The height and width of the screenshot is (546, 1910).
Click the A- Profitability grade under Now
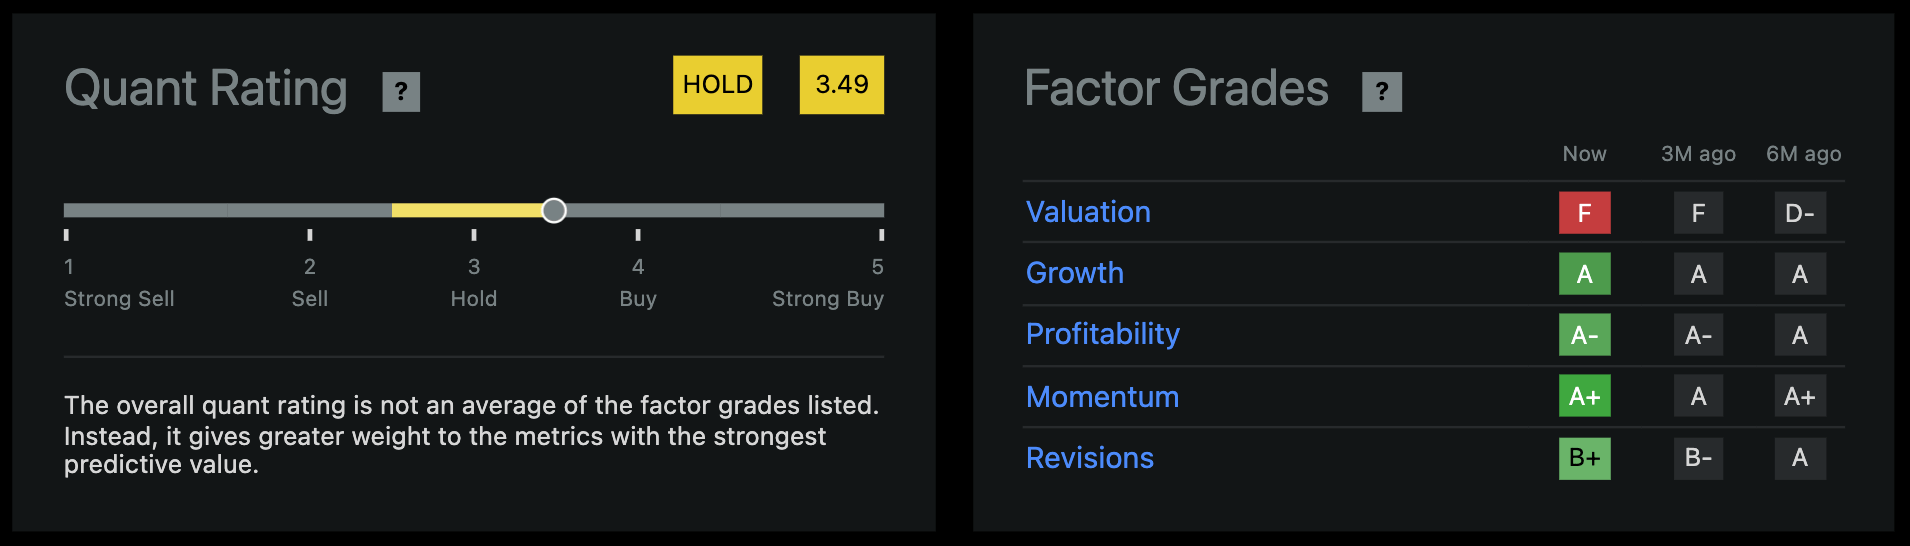point(1584,335)
